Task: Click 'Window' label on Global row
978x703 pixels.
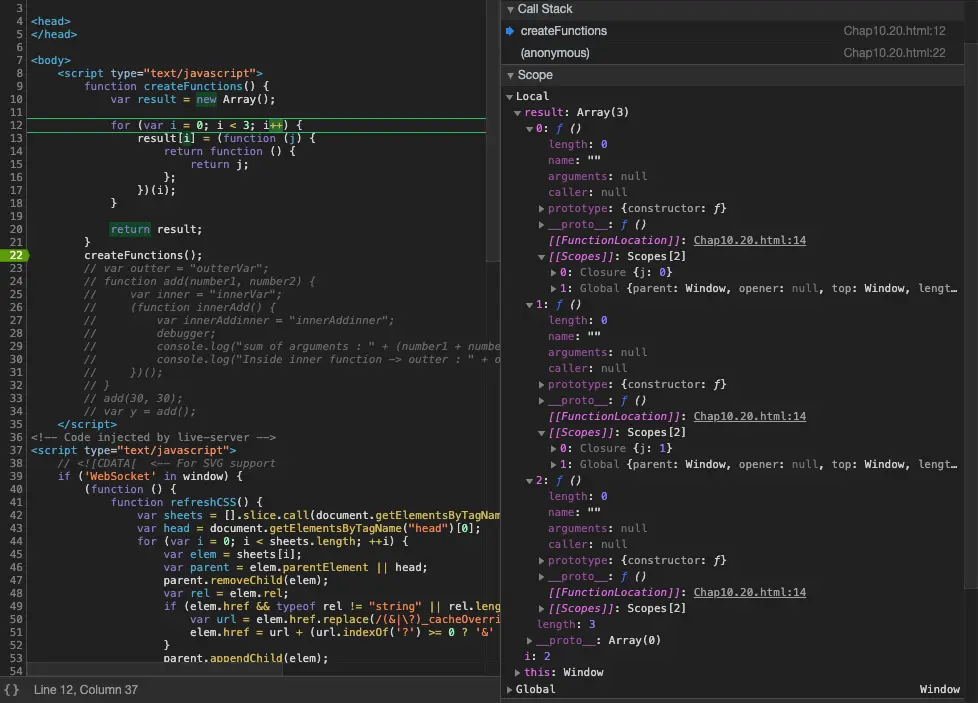Action: point(939,689)
